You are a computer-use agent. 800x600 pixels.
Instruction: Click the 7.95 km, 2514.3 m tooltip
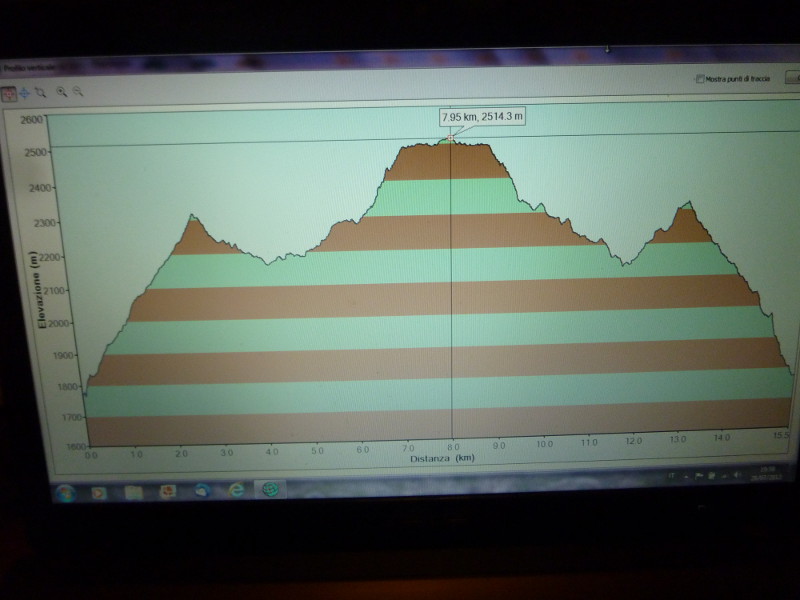[482, 117]
